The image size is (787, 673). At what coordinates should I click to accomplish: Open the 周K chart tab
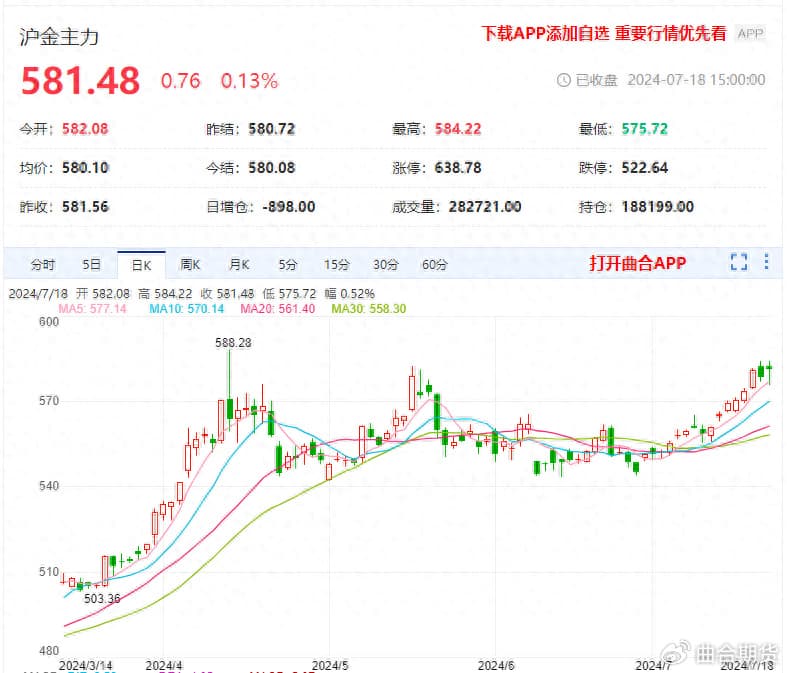tap(190, 264)
